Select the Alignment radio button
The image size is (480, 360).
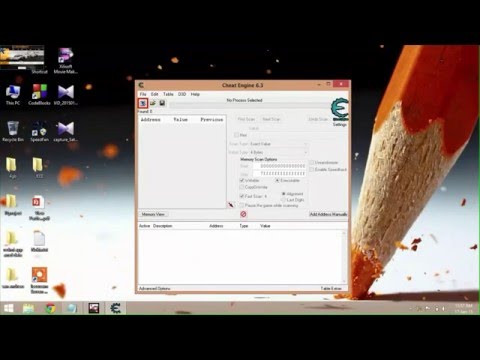(284, 194)
